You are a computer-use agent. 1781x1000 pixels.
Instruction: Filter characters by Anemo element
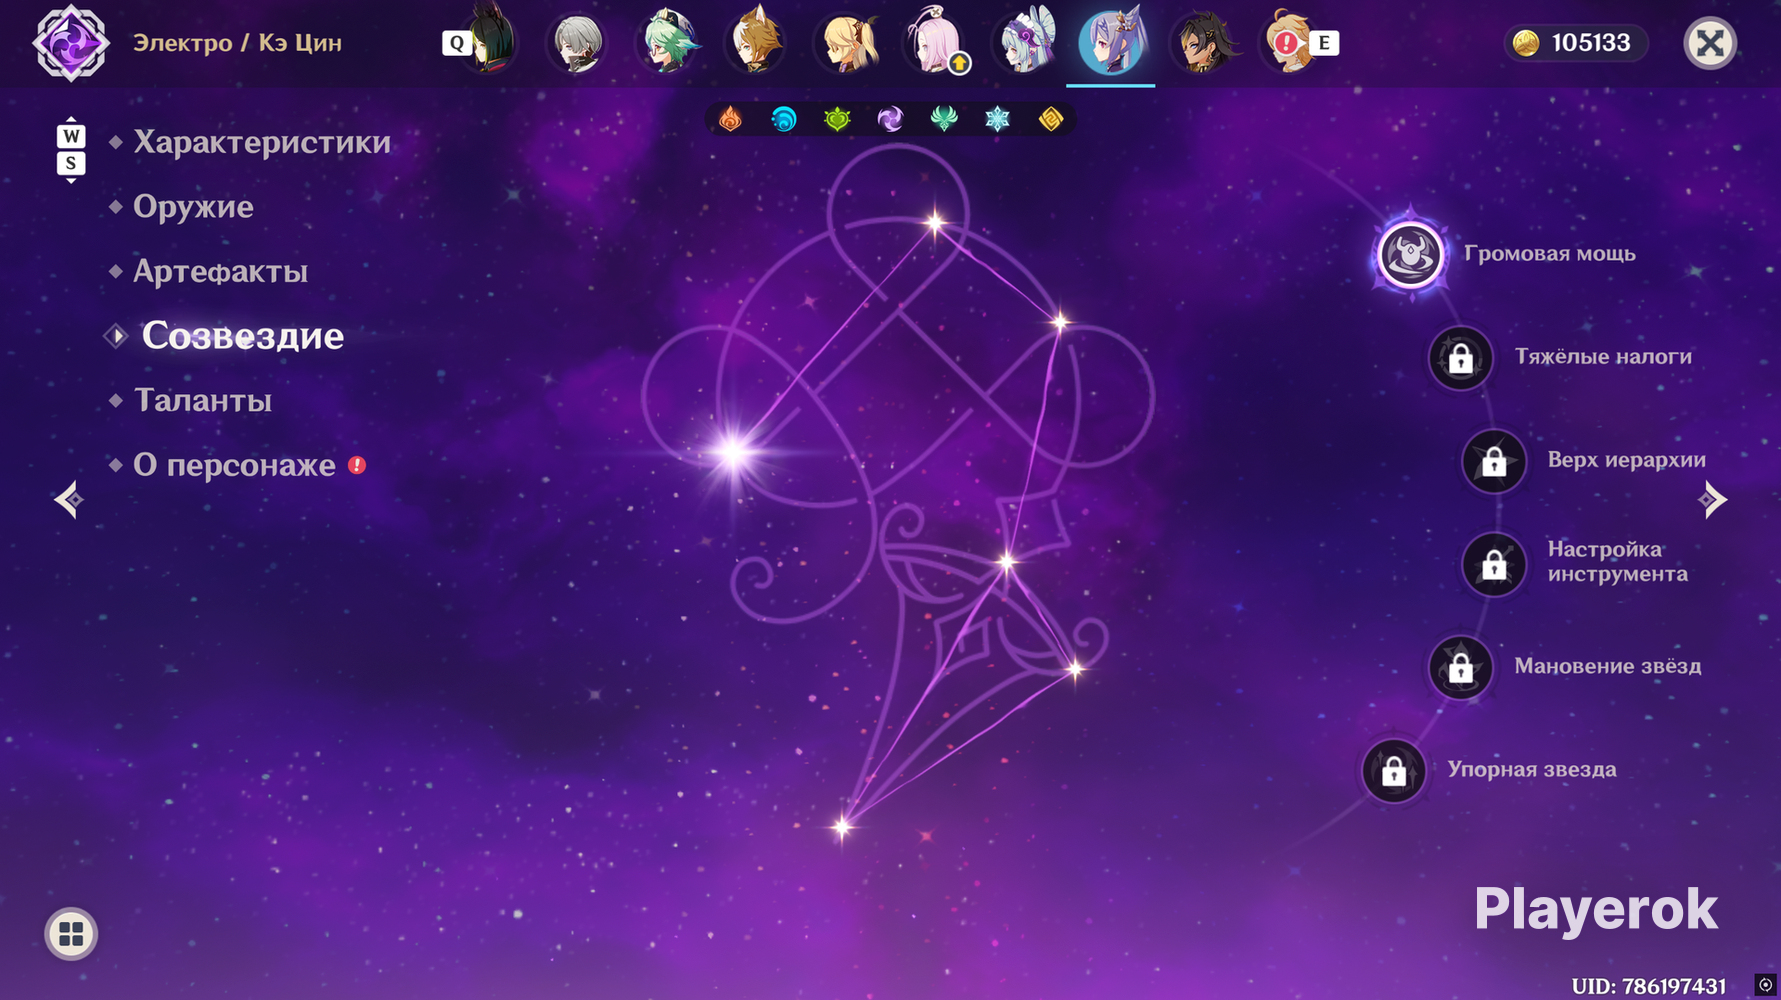(944, 119)
